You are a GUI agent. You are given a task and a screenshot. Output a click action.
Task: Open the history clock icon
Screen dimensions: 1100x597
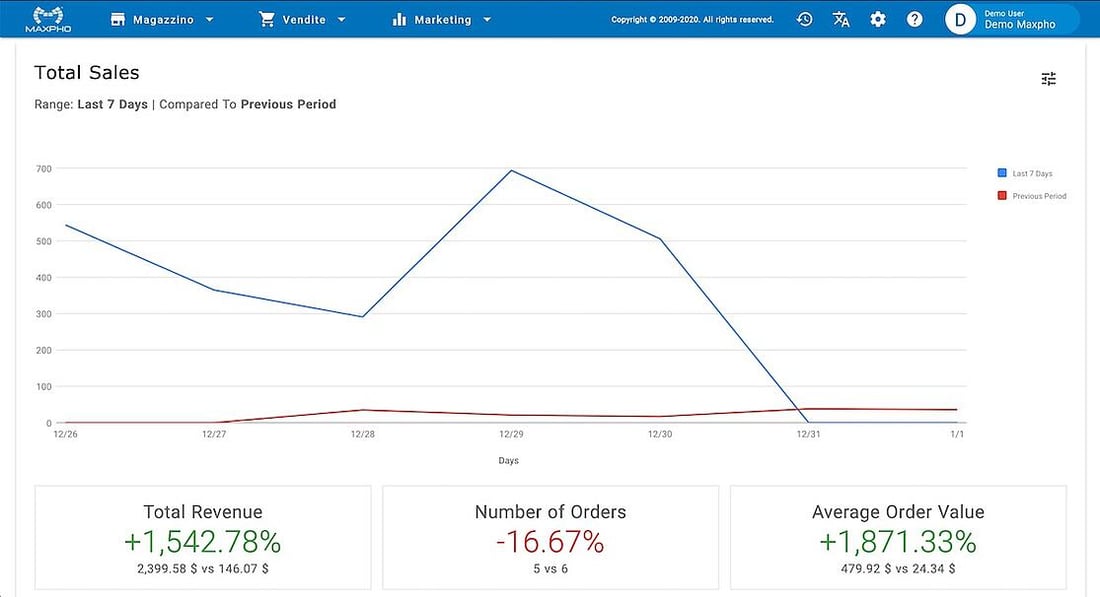805,20
